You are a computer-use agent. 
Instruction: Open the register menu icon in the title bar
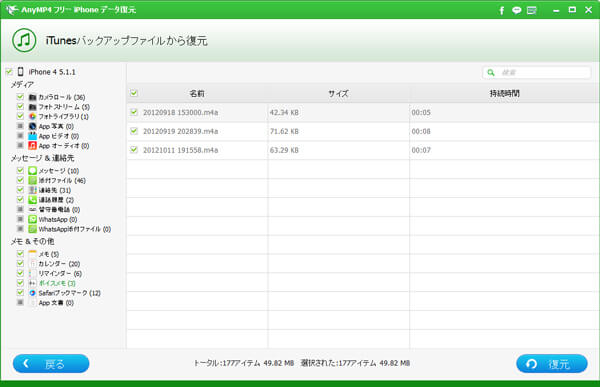pos(532,10)
